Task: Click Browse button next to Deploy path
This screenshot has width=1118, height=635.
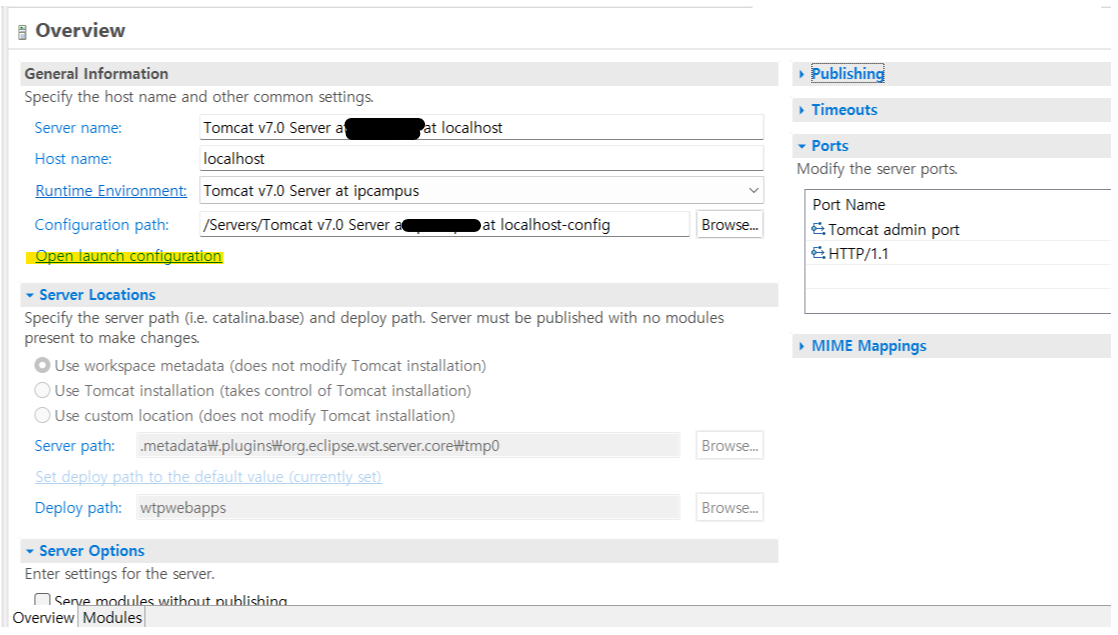Action: click(729, 507)
